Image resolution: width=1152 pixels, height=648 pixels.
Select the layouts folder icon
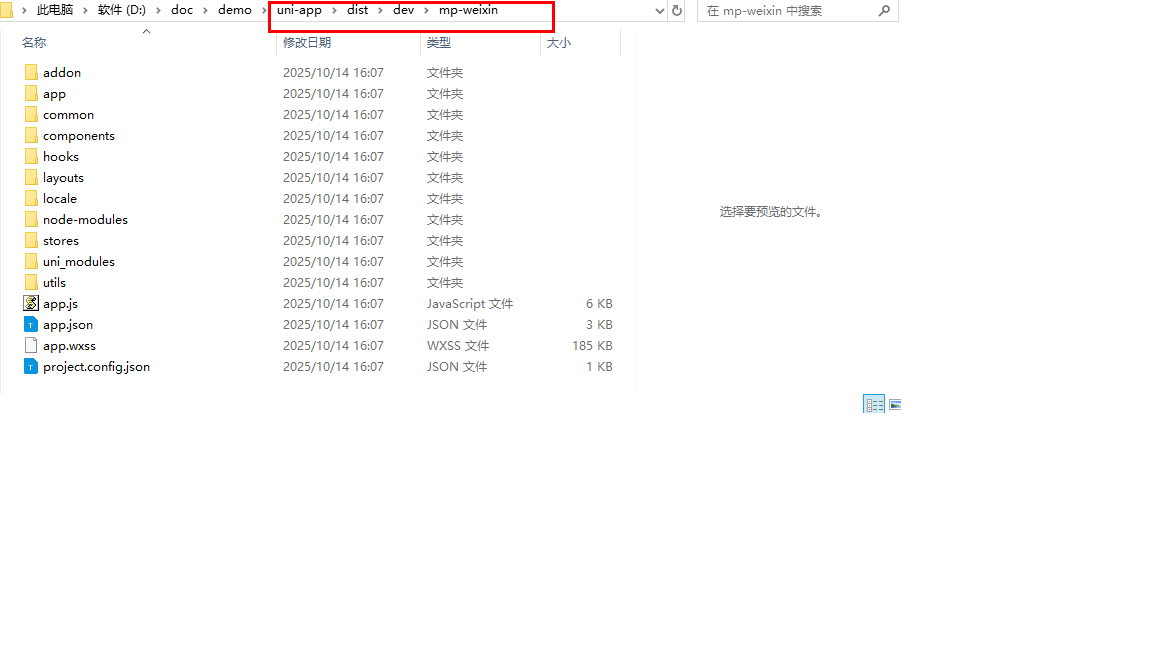coord(31,177)
